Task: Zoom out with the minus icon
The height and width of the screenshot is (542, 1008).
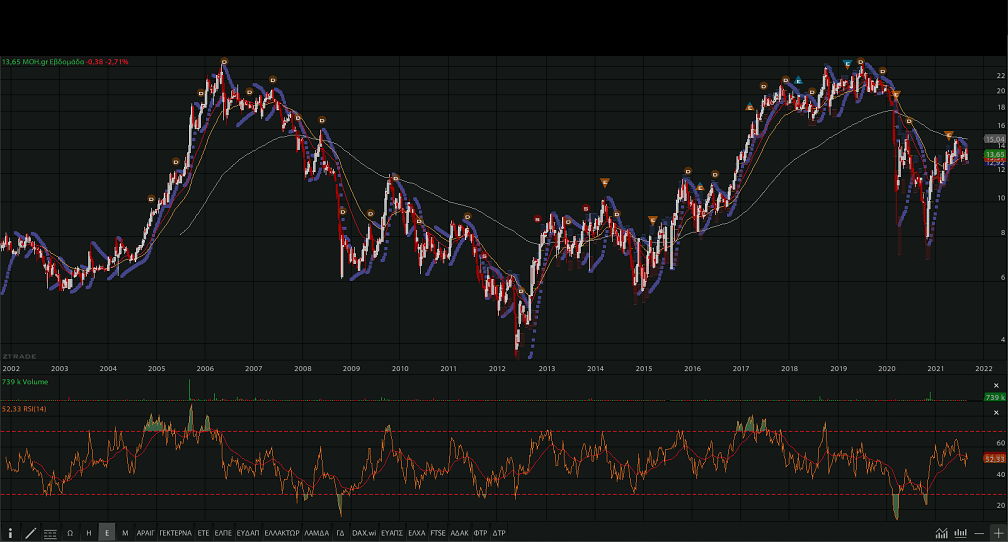Action: coord(979,533)
